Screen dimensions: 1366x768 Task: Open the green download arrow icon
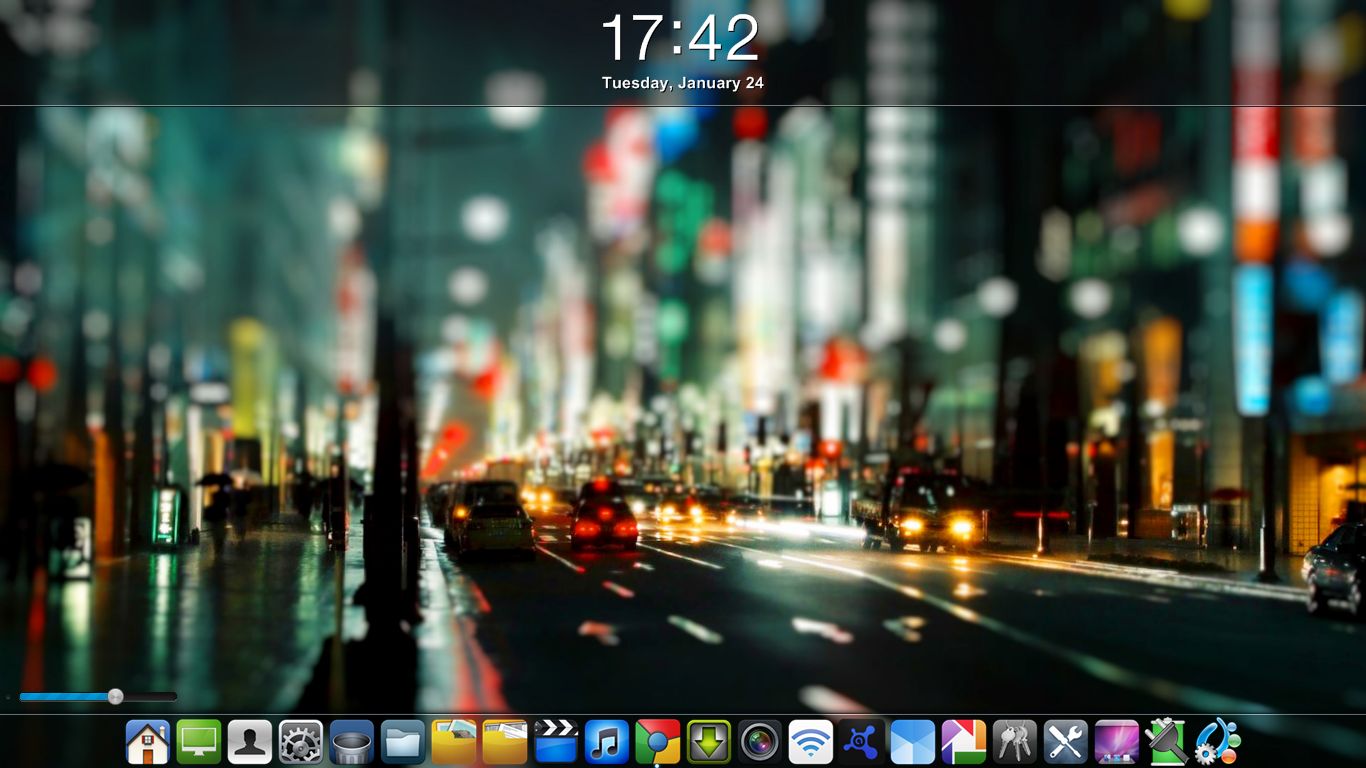tap(709, 742)
